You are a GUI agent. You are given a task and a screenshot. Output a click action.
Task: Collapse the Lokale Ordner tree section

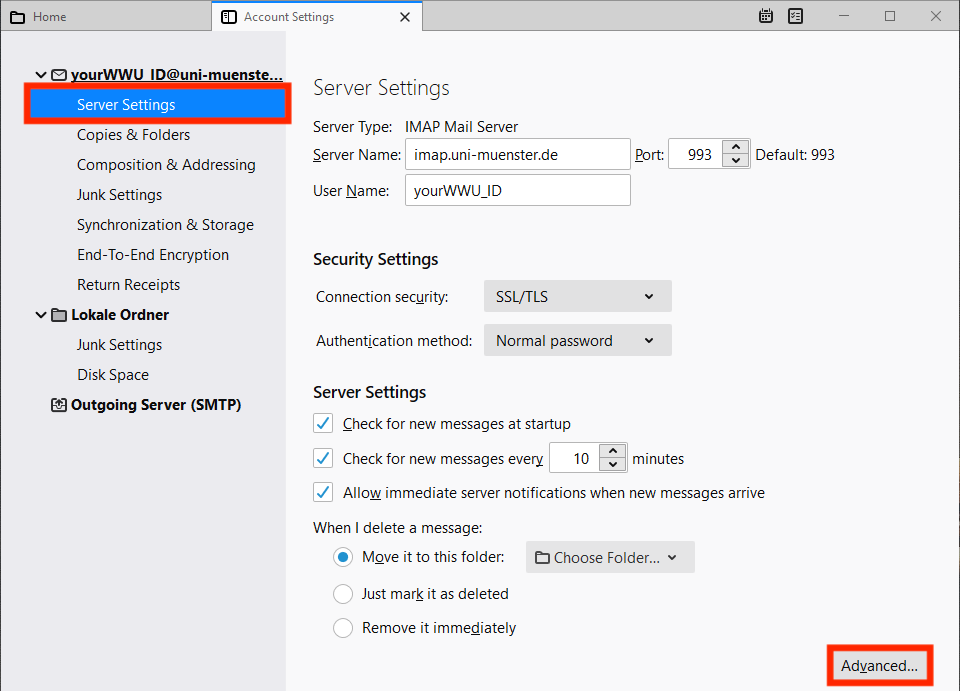click(41, 315)
